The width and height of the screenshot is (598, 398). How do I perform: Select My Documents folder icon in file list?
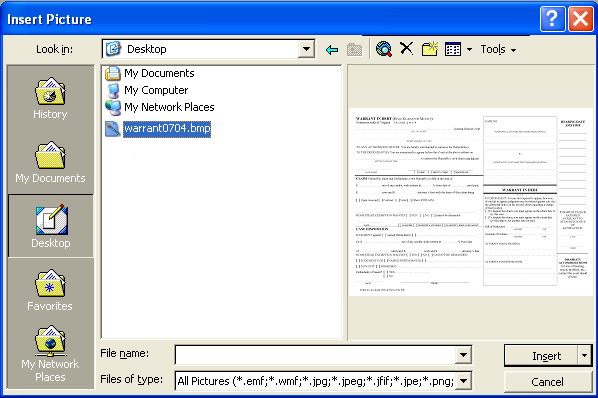tap(113, 73)
